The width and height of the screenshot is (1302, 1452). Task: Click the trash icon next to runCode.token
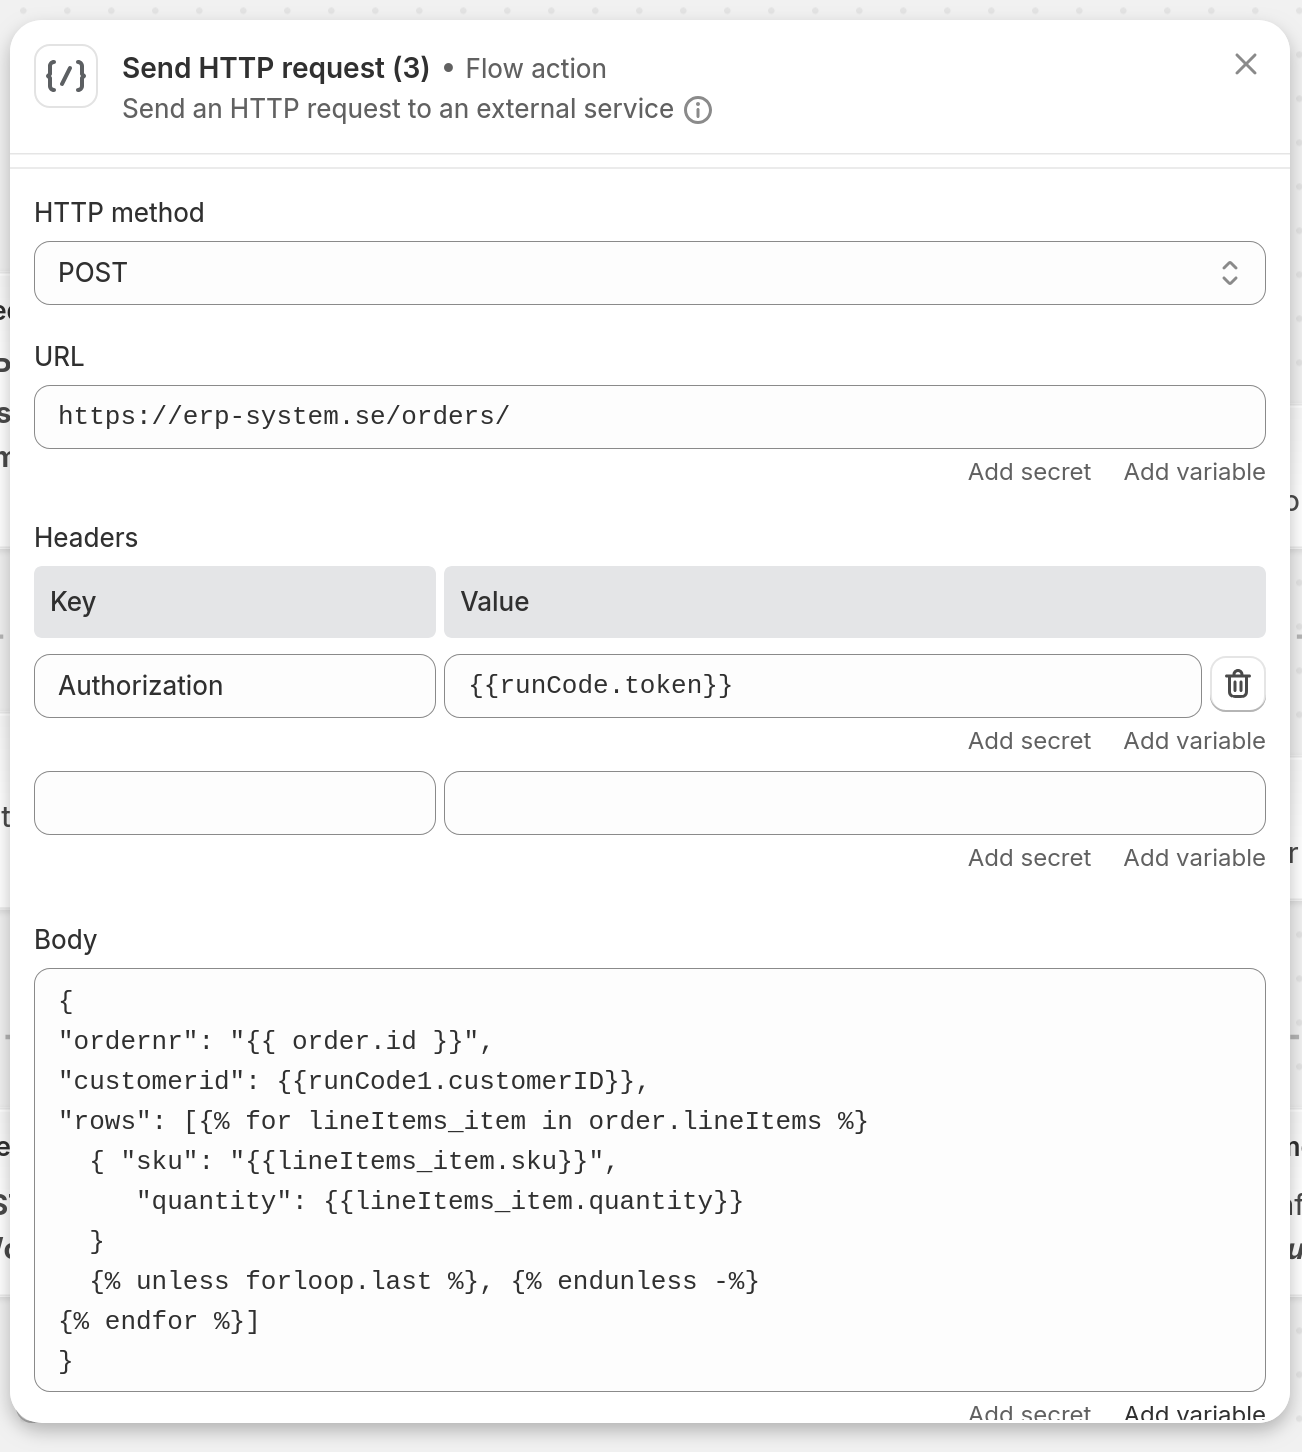(x=1237, y=684)
